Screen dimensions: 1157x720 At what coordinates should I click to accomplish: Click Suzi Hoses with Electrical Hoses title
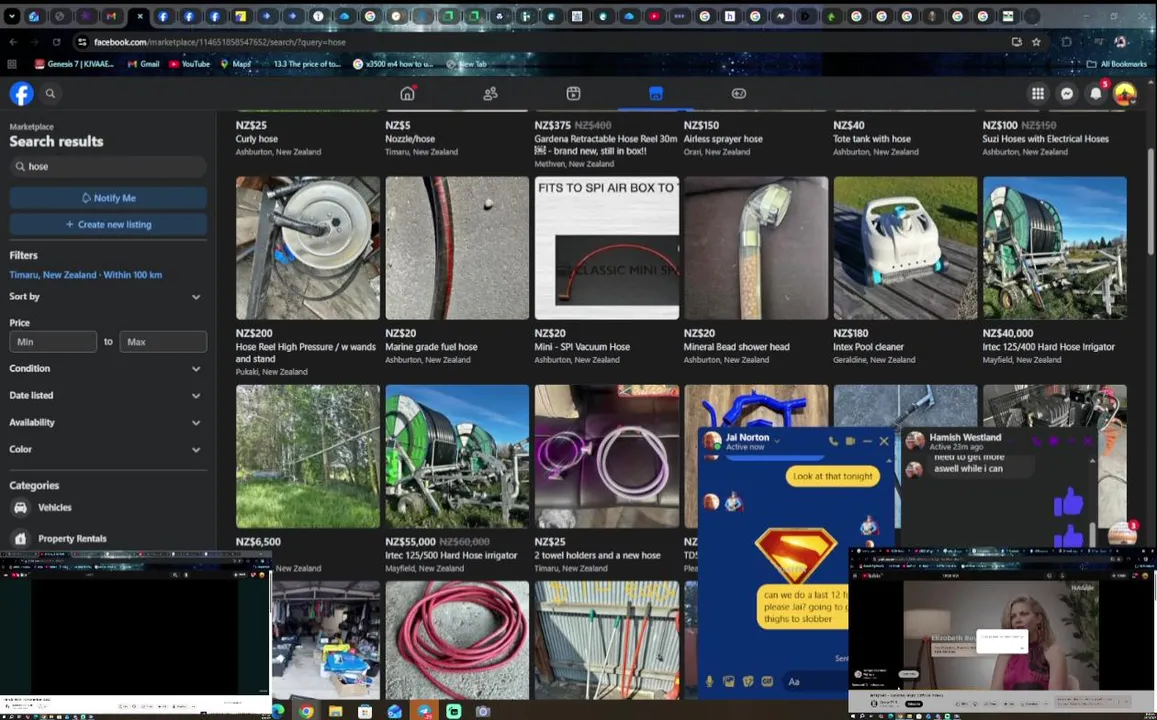(x=1046, y=139)
